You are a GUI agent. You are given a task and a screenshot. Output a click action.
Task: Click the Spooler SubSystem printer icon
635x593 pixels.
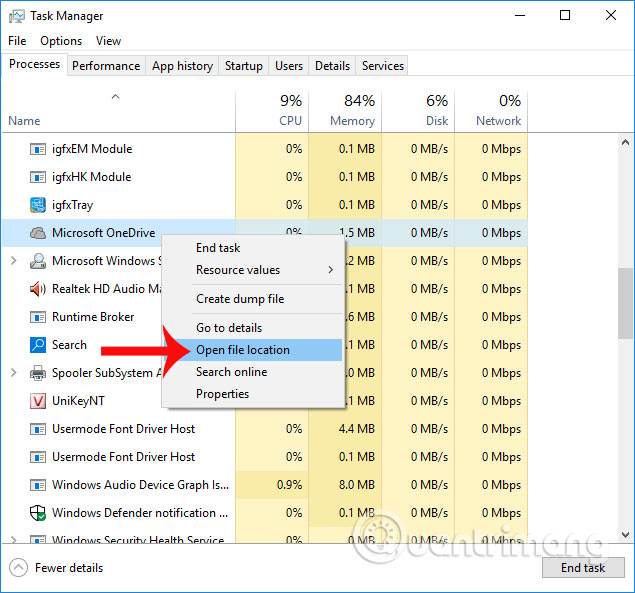38,373
